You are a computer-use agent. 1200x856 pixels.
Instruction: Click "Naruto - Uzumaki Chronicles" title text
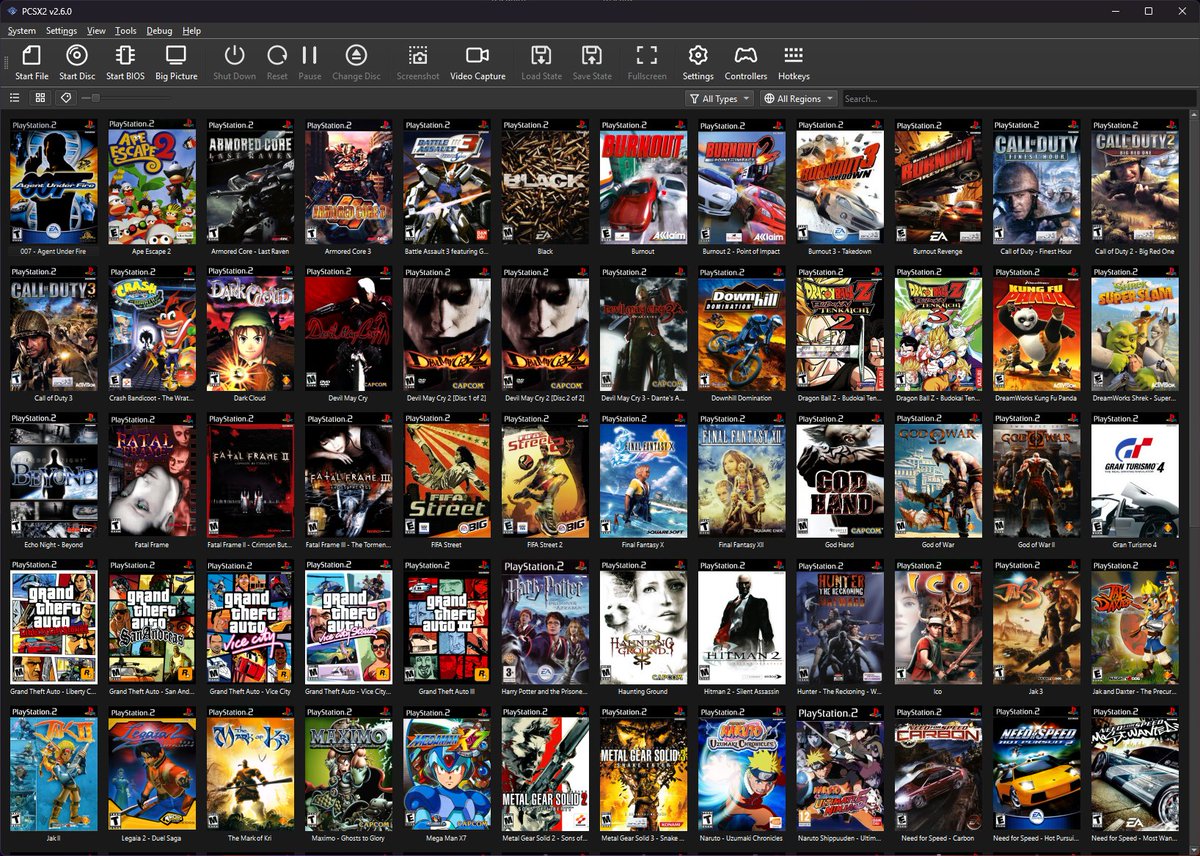[742, 839]
